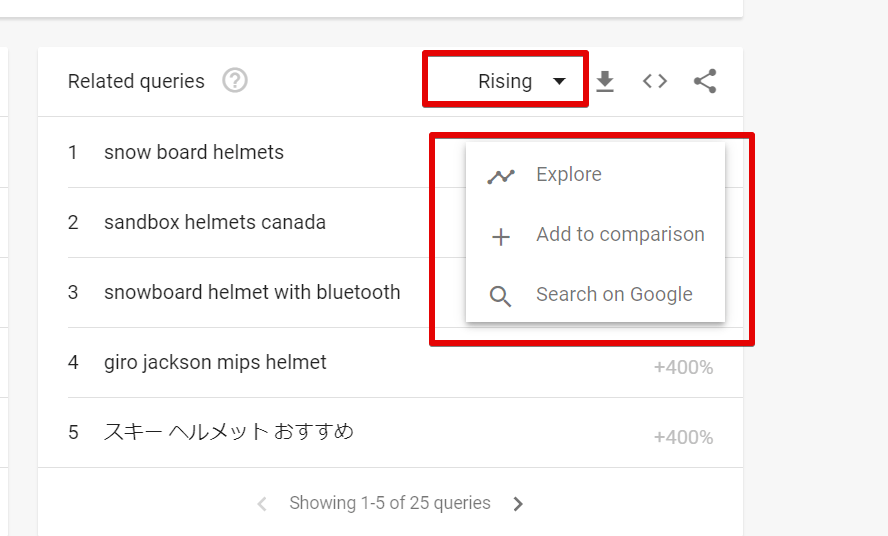Open the embed code icon
The height and width of the screenshot is (536, 888).
tap(655, 81)
